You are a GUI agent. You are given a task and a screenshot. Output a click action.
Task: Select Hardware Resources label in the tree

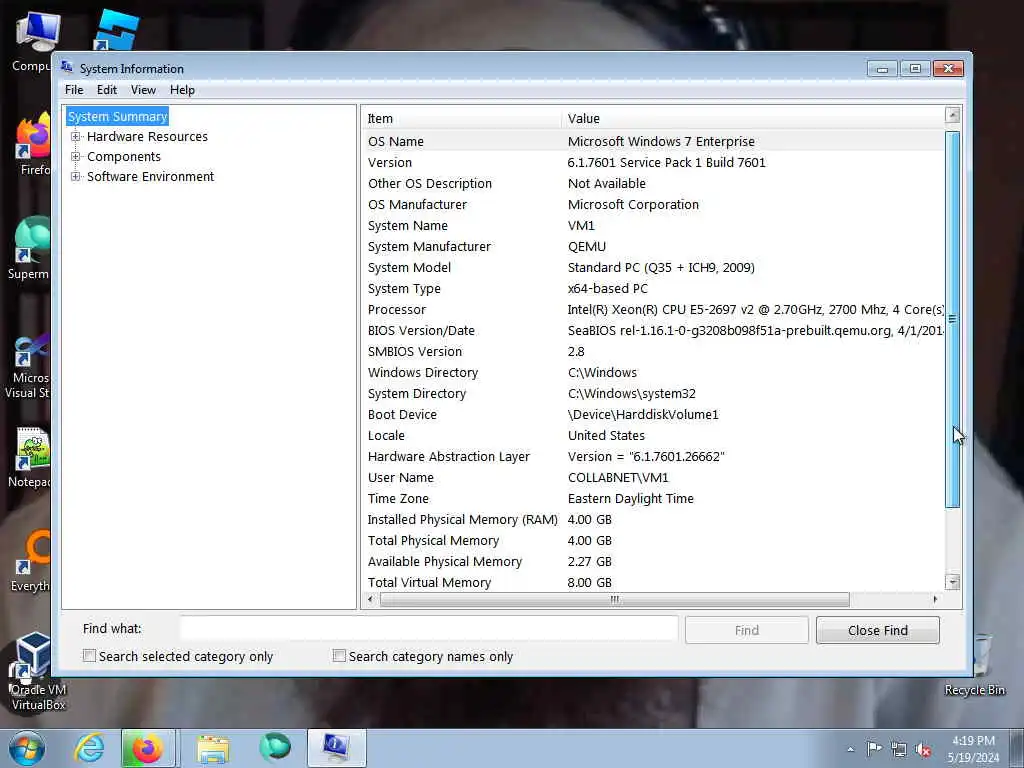point(147,136)
